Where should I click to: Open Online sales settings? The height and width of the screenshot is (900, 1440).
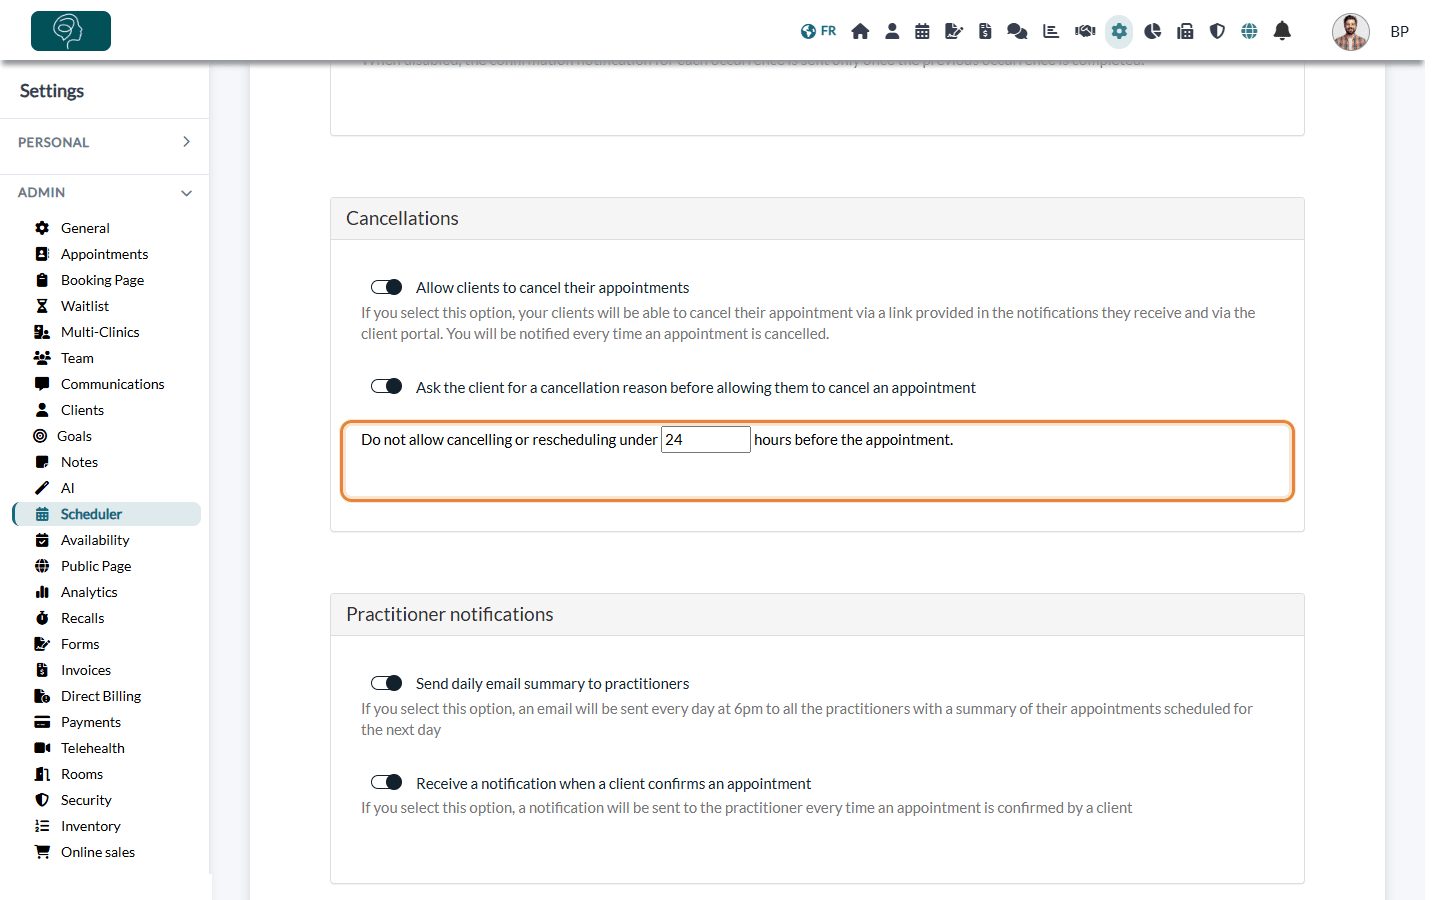[98, 852]
